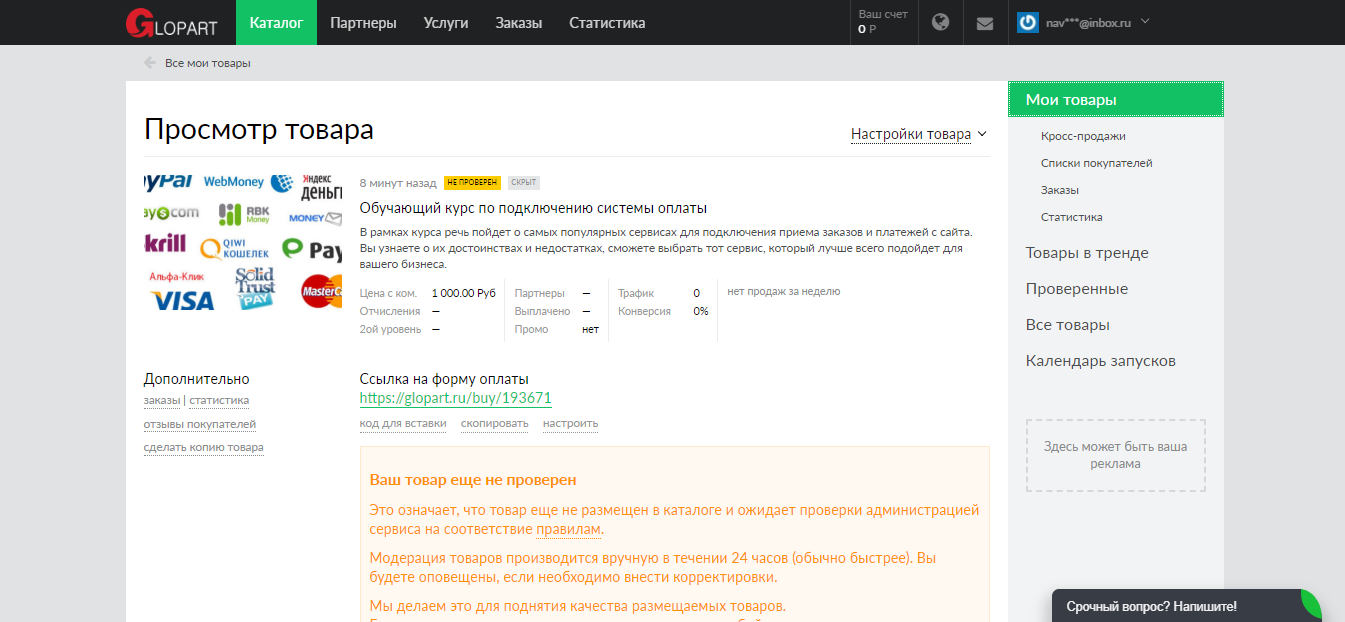Screen dimensions: 1345x622
Task: Click the back arrow icon
Action: [150, 63]
